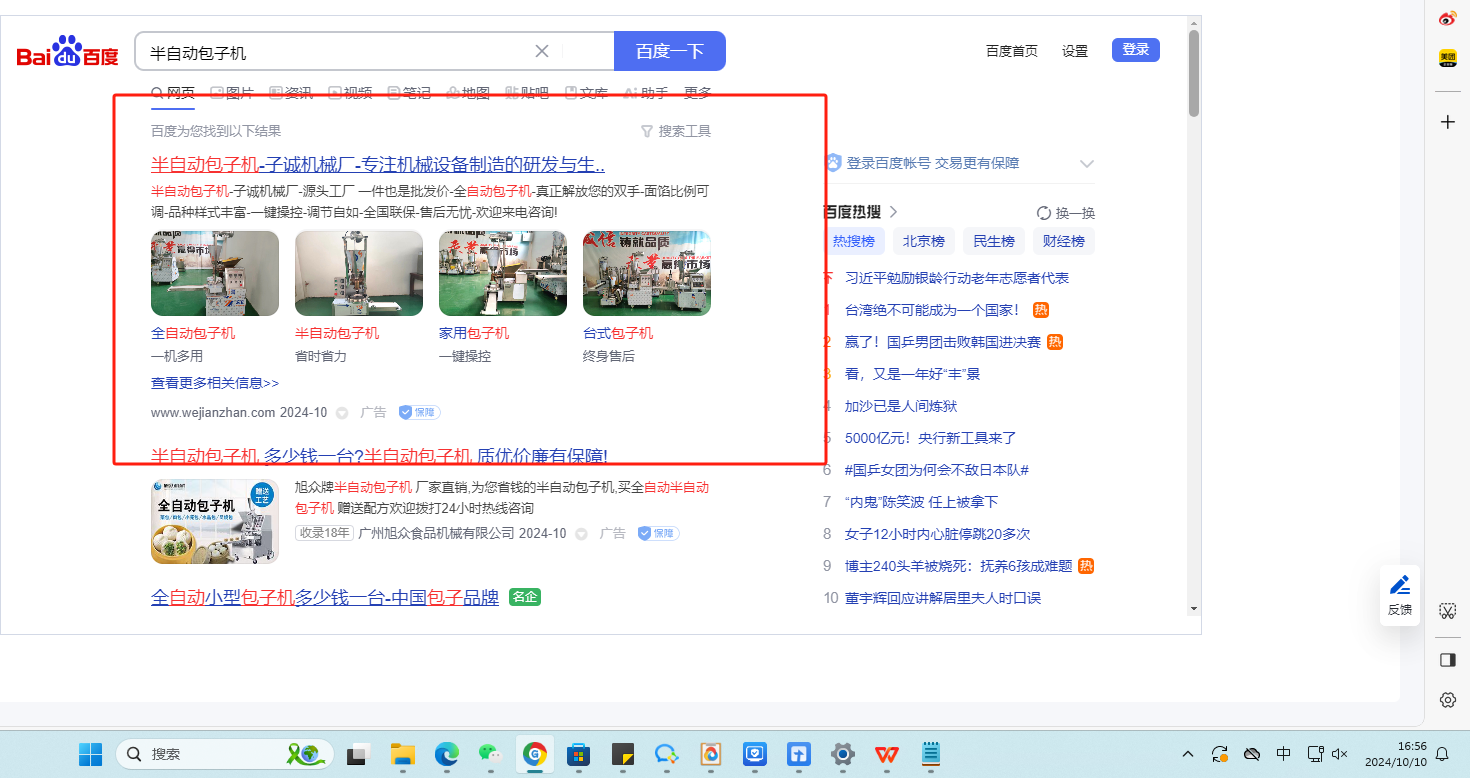Select the 北京榜 hot list tab
The width and height of the screenshot is (1470, 778).
923,241
